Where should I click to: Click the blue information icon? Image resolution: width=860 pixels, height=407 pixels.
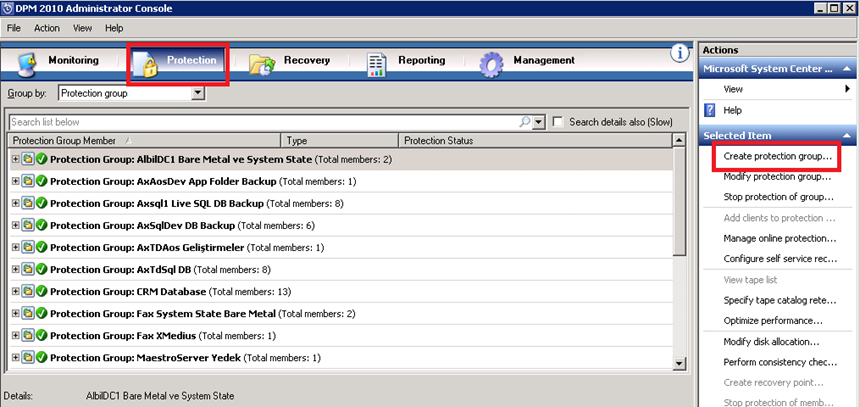coord(680,53)
